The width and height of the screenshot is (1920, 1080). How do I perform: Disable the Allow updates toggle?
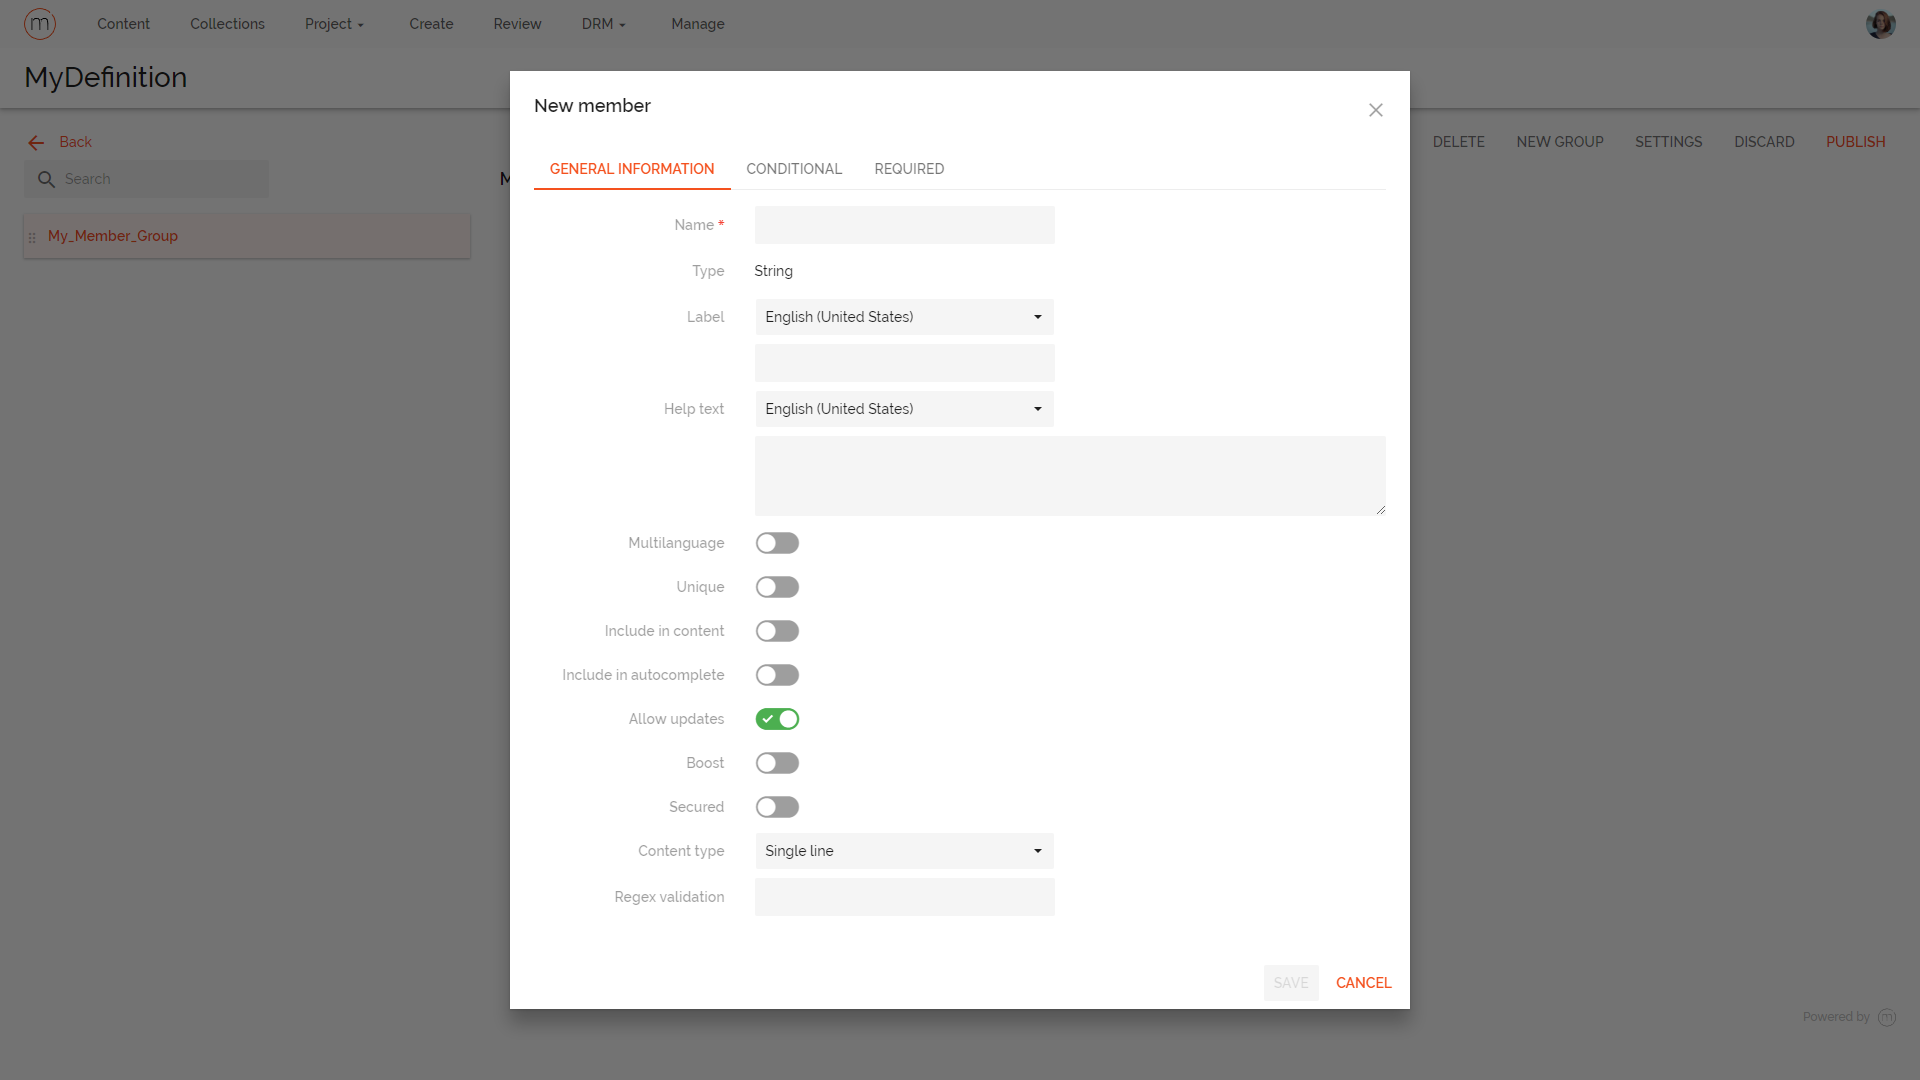click(x=777, y=719)
